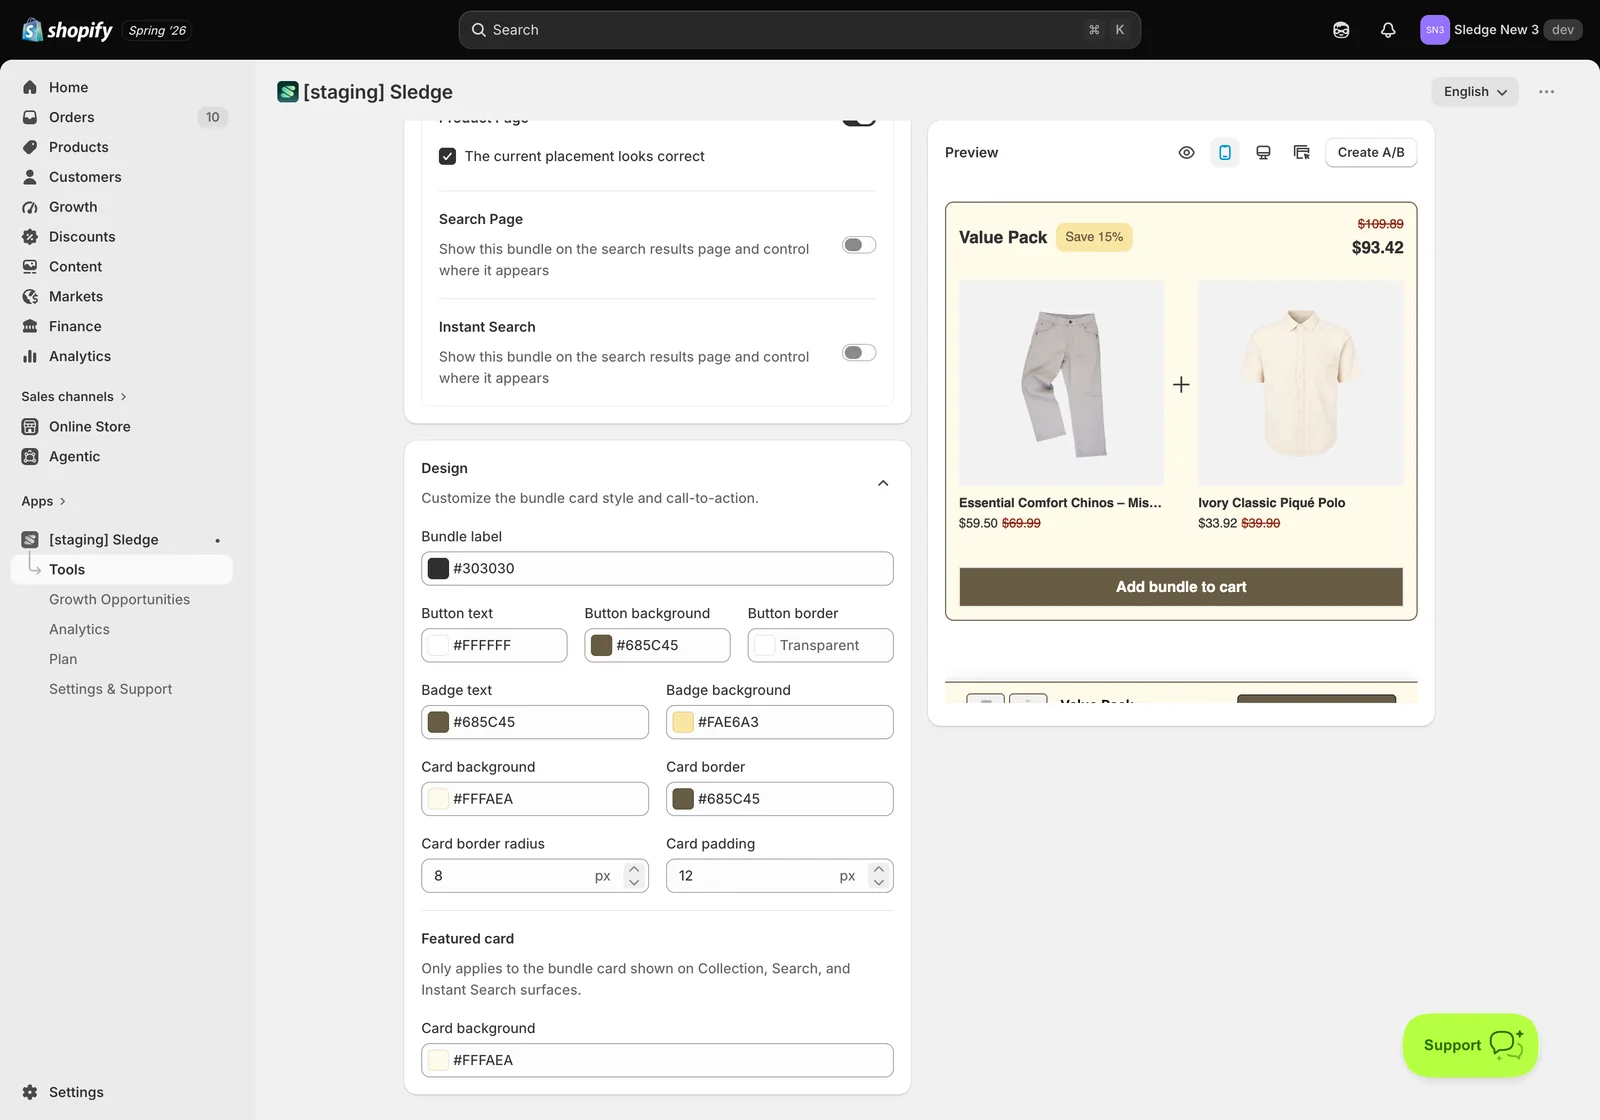This screenshot has height=1120, width=1600.
Task: Switch preview to mobile view
Action: [x=1225, y=152]
